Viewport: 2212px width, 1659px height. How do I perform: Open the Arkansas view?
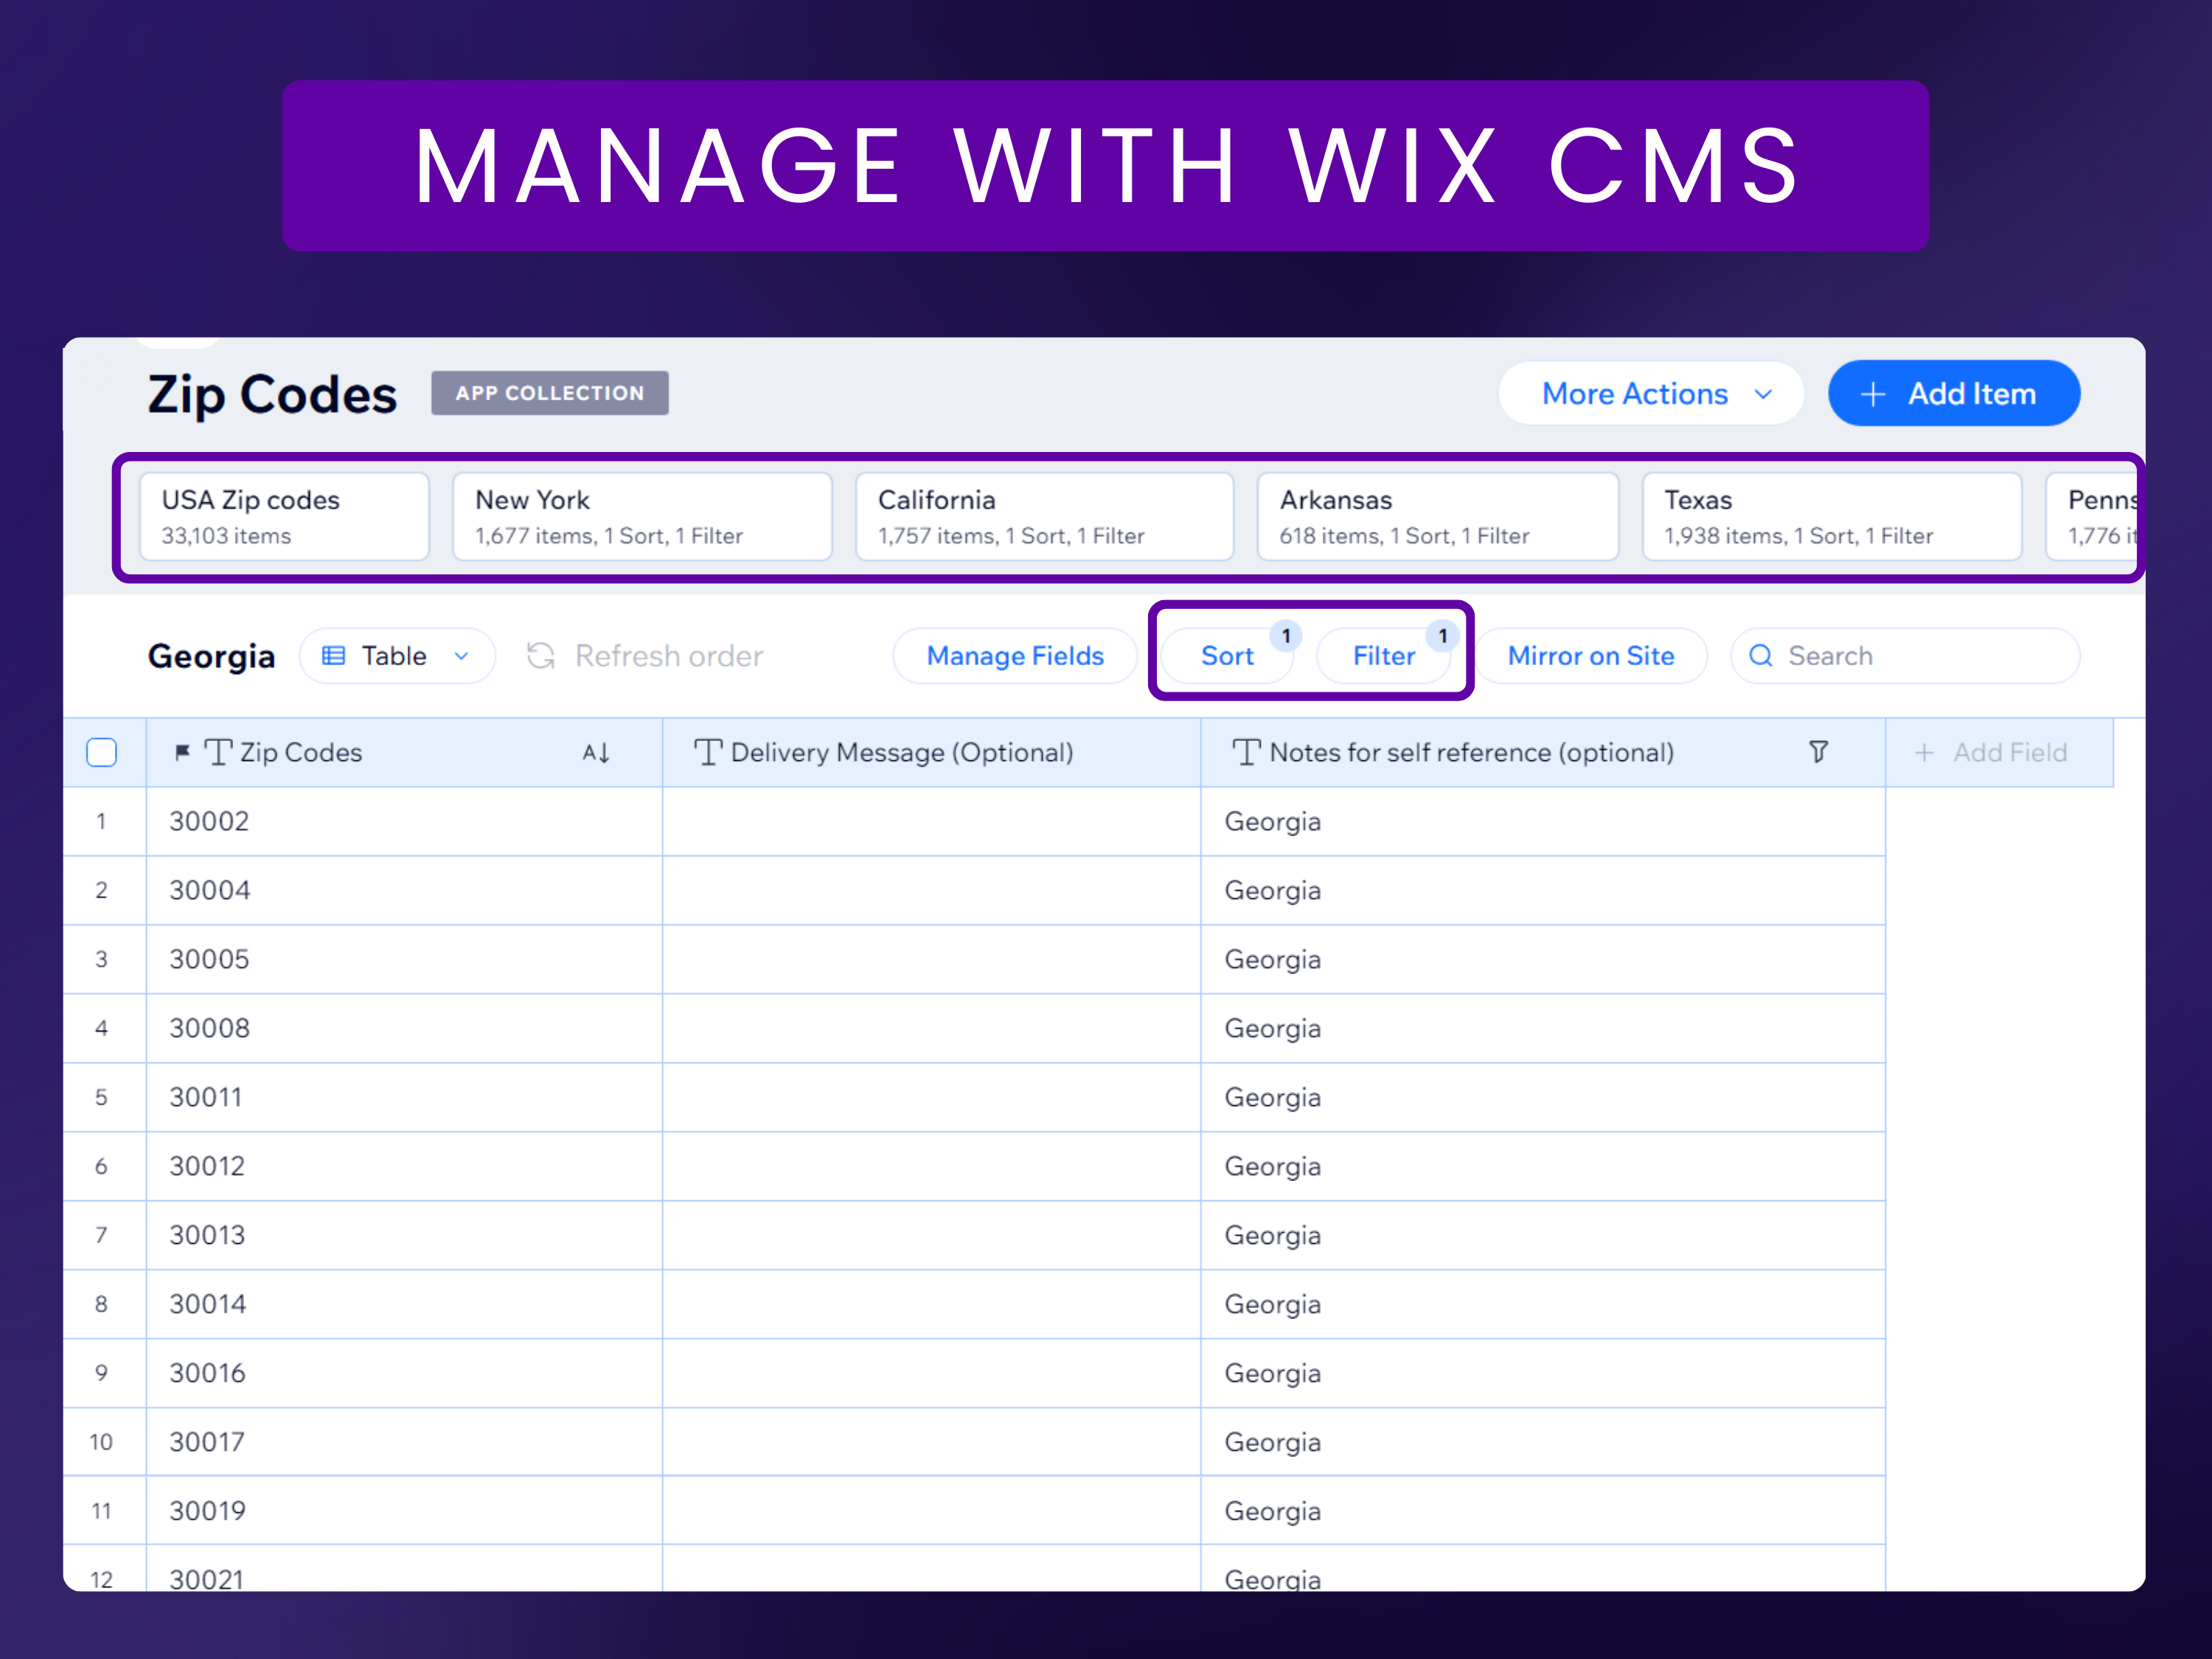(x=1437, y=517)
